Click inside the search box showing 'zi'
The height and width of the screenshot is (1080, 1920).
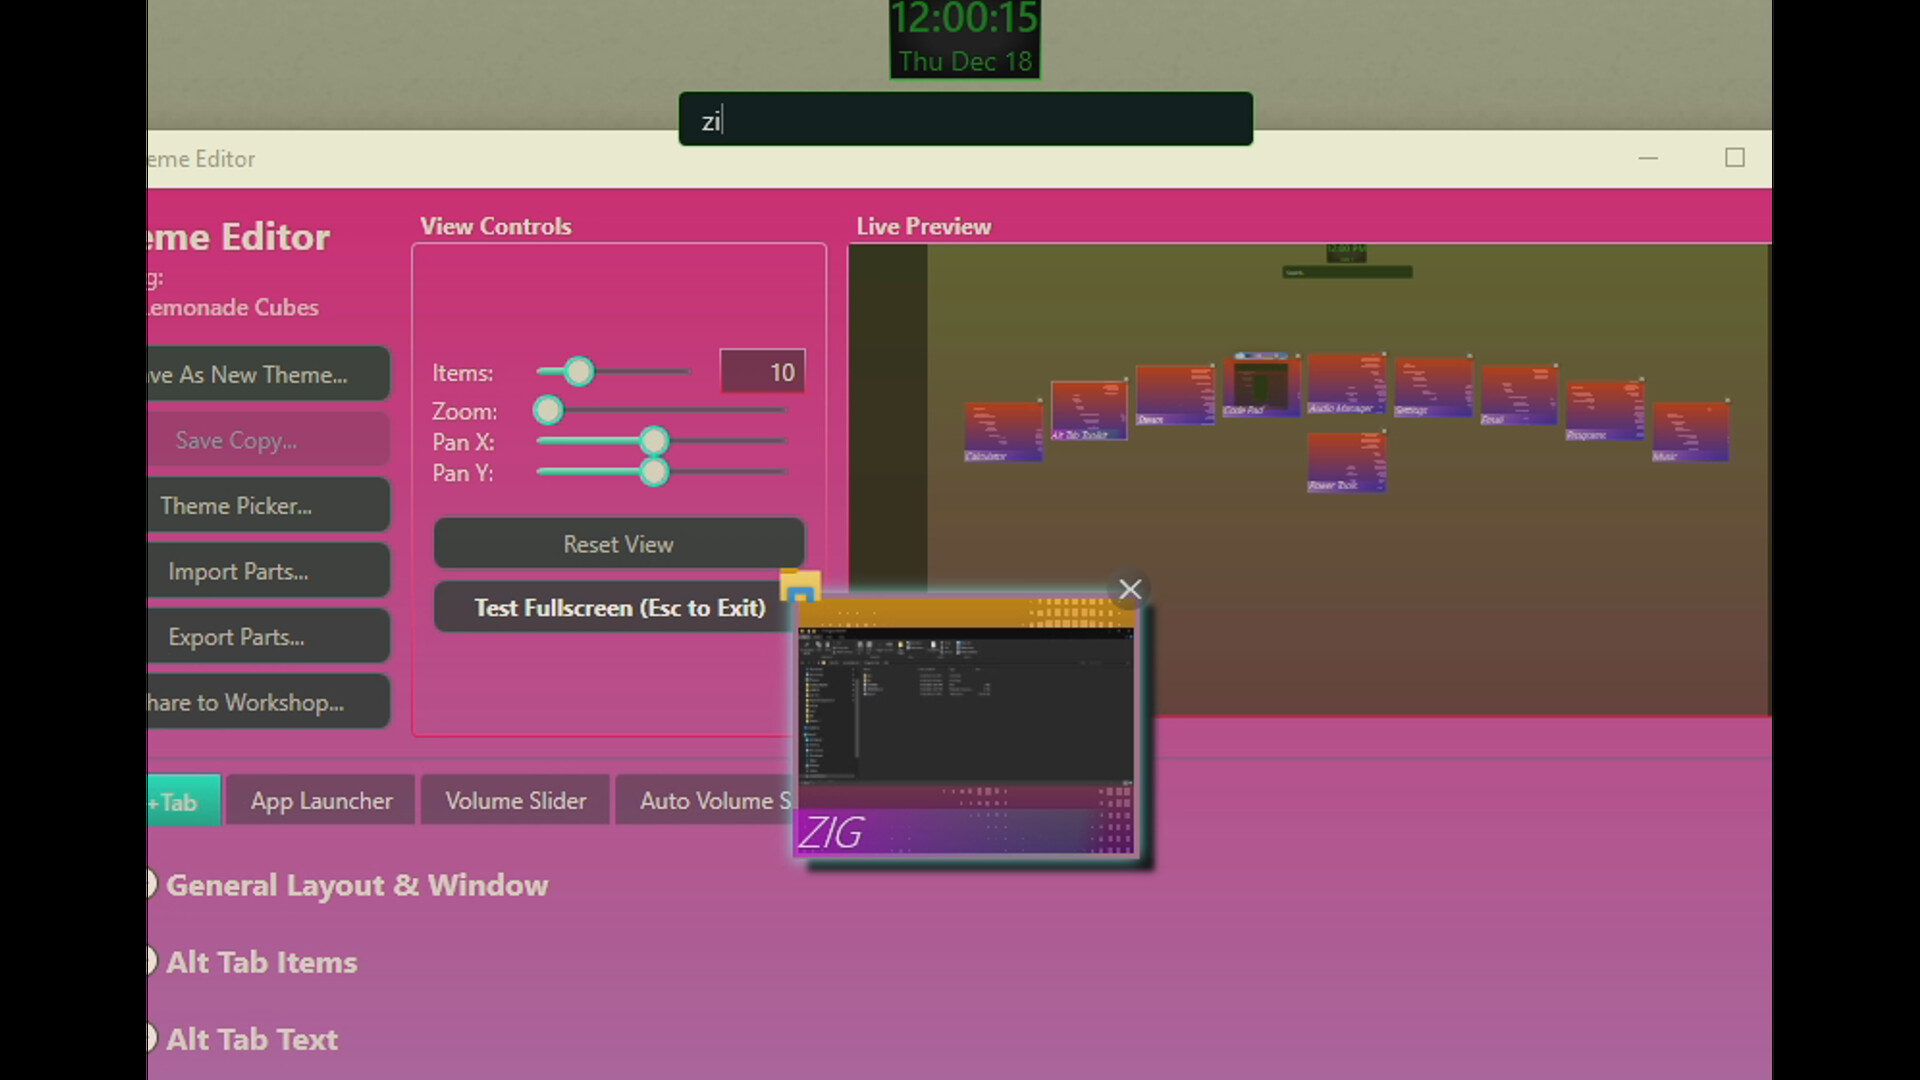965,119
